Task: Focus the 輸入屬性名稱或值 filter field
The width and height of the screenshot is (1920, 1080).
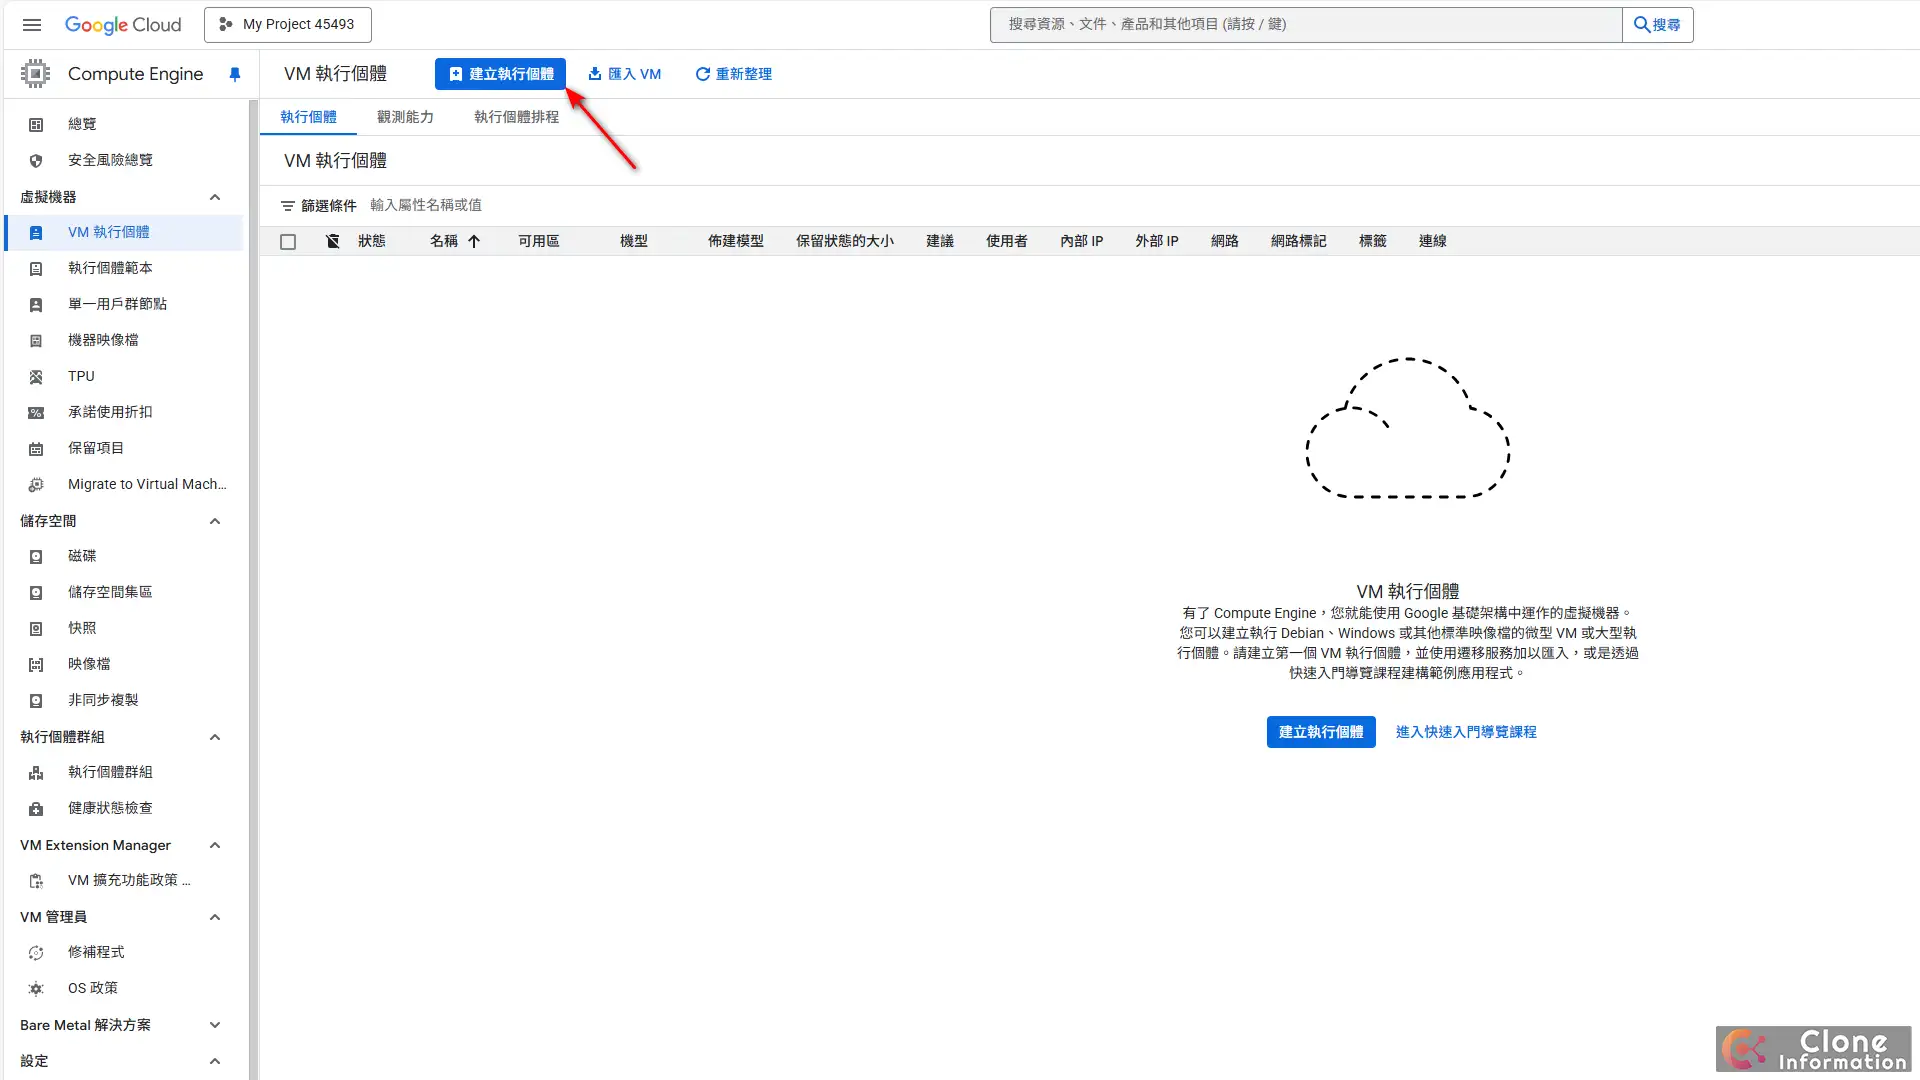Action: pyautogui.click(x=426, y=205)
